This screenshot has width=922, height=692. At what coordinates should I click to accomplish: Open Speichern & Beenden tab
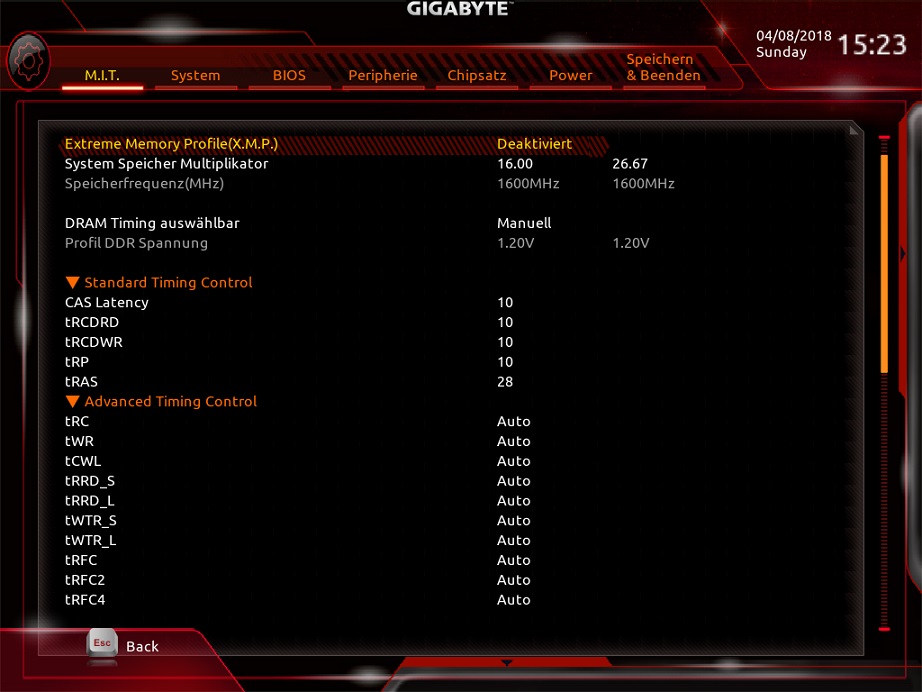pyautogui.click(x=663, y=68)
